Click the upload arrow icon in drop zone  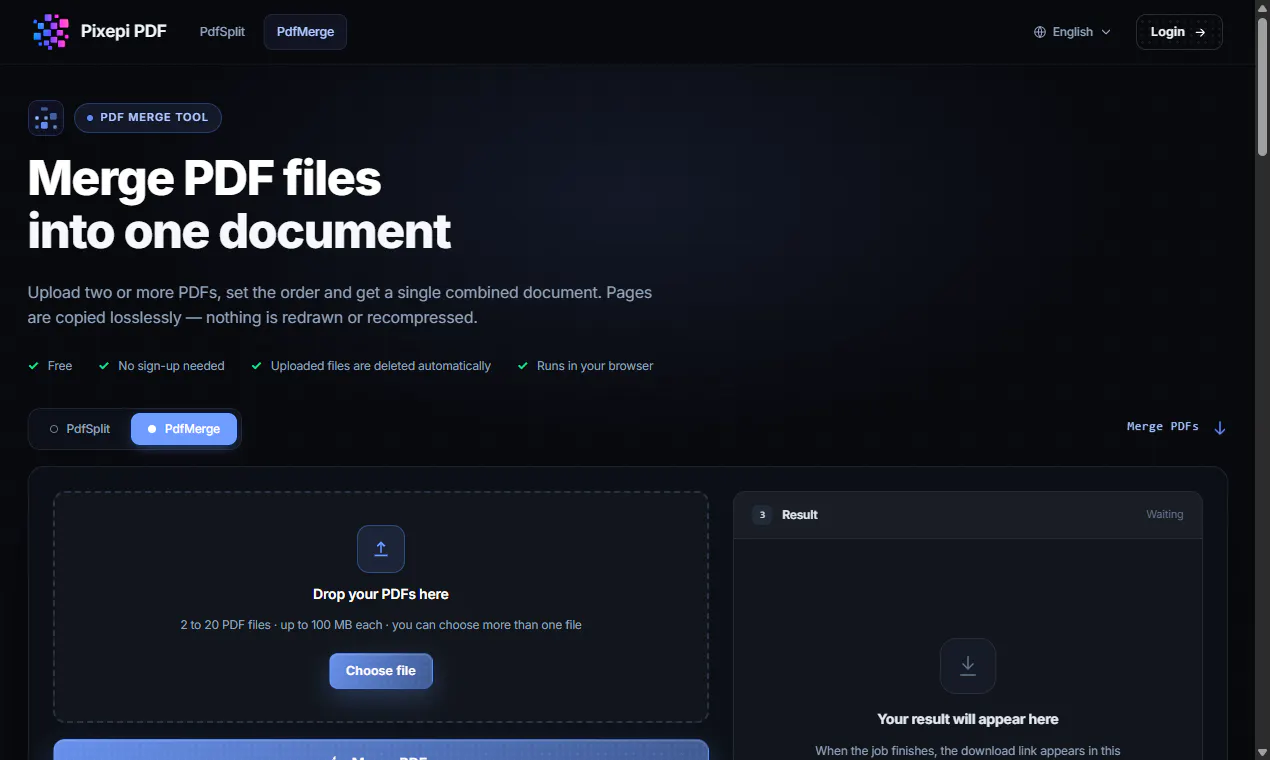pyautogui.click(x=381, y=549)
